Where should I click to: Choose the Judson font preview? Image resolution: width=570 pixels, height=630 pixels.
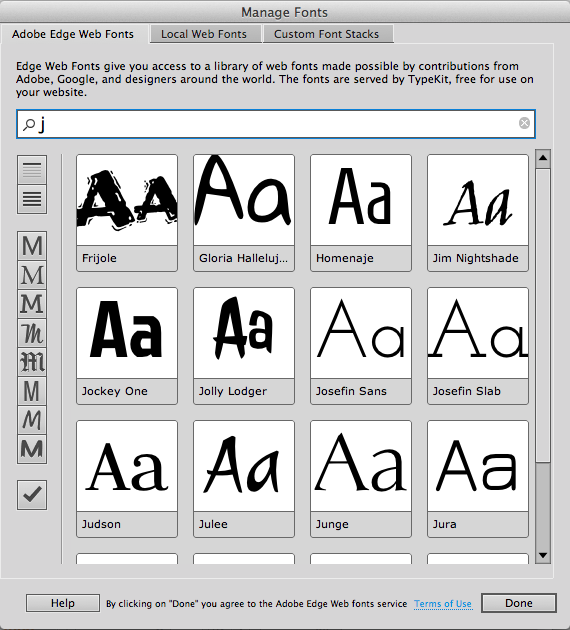127,466
